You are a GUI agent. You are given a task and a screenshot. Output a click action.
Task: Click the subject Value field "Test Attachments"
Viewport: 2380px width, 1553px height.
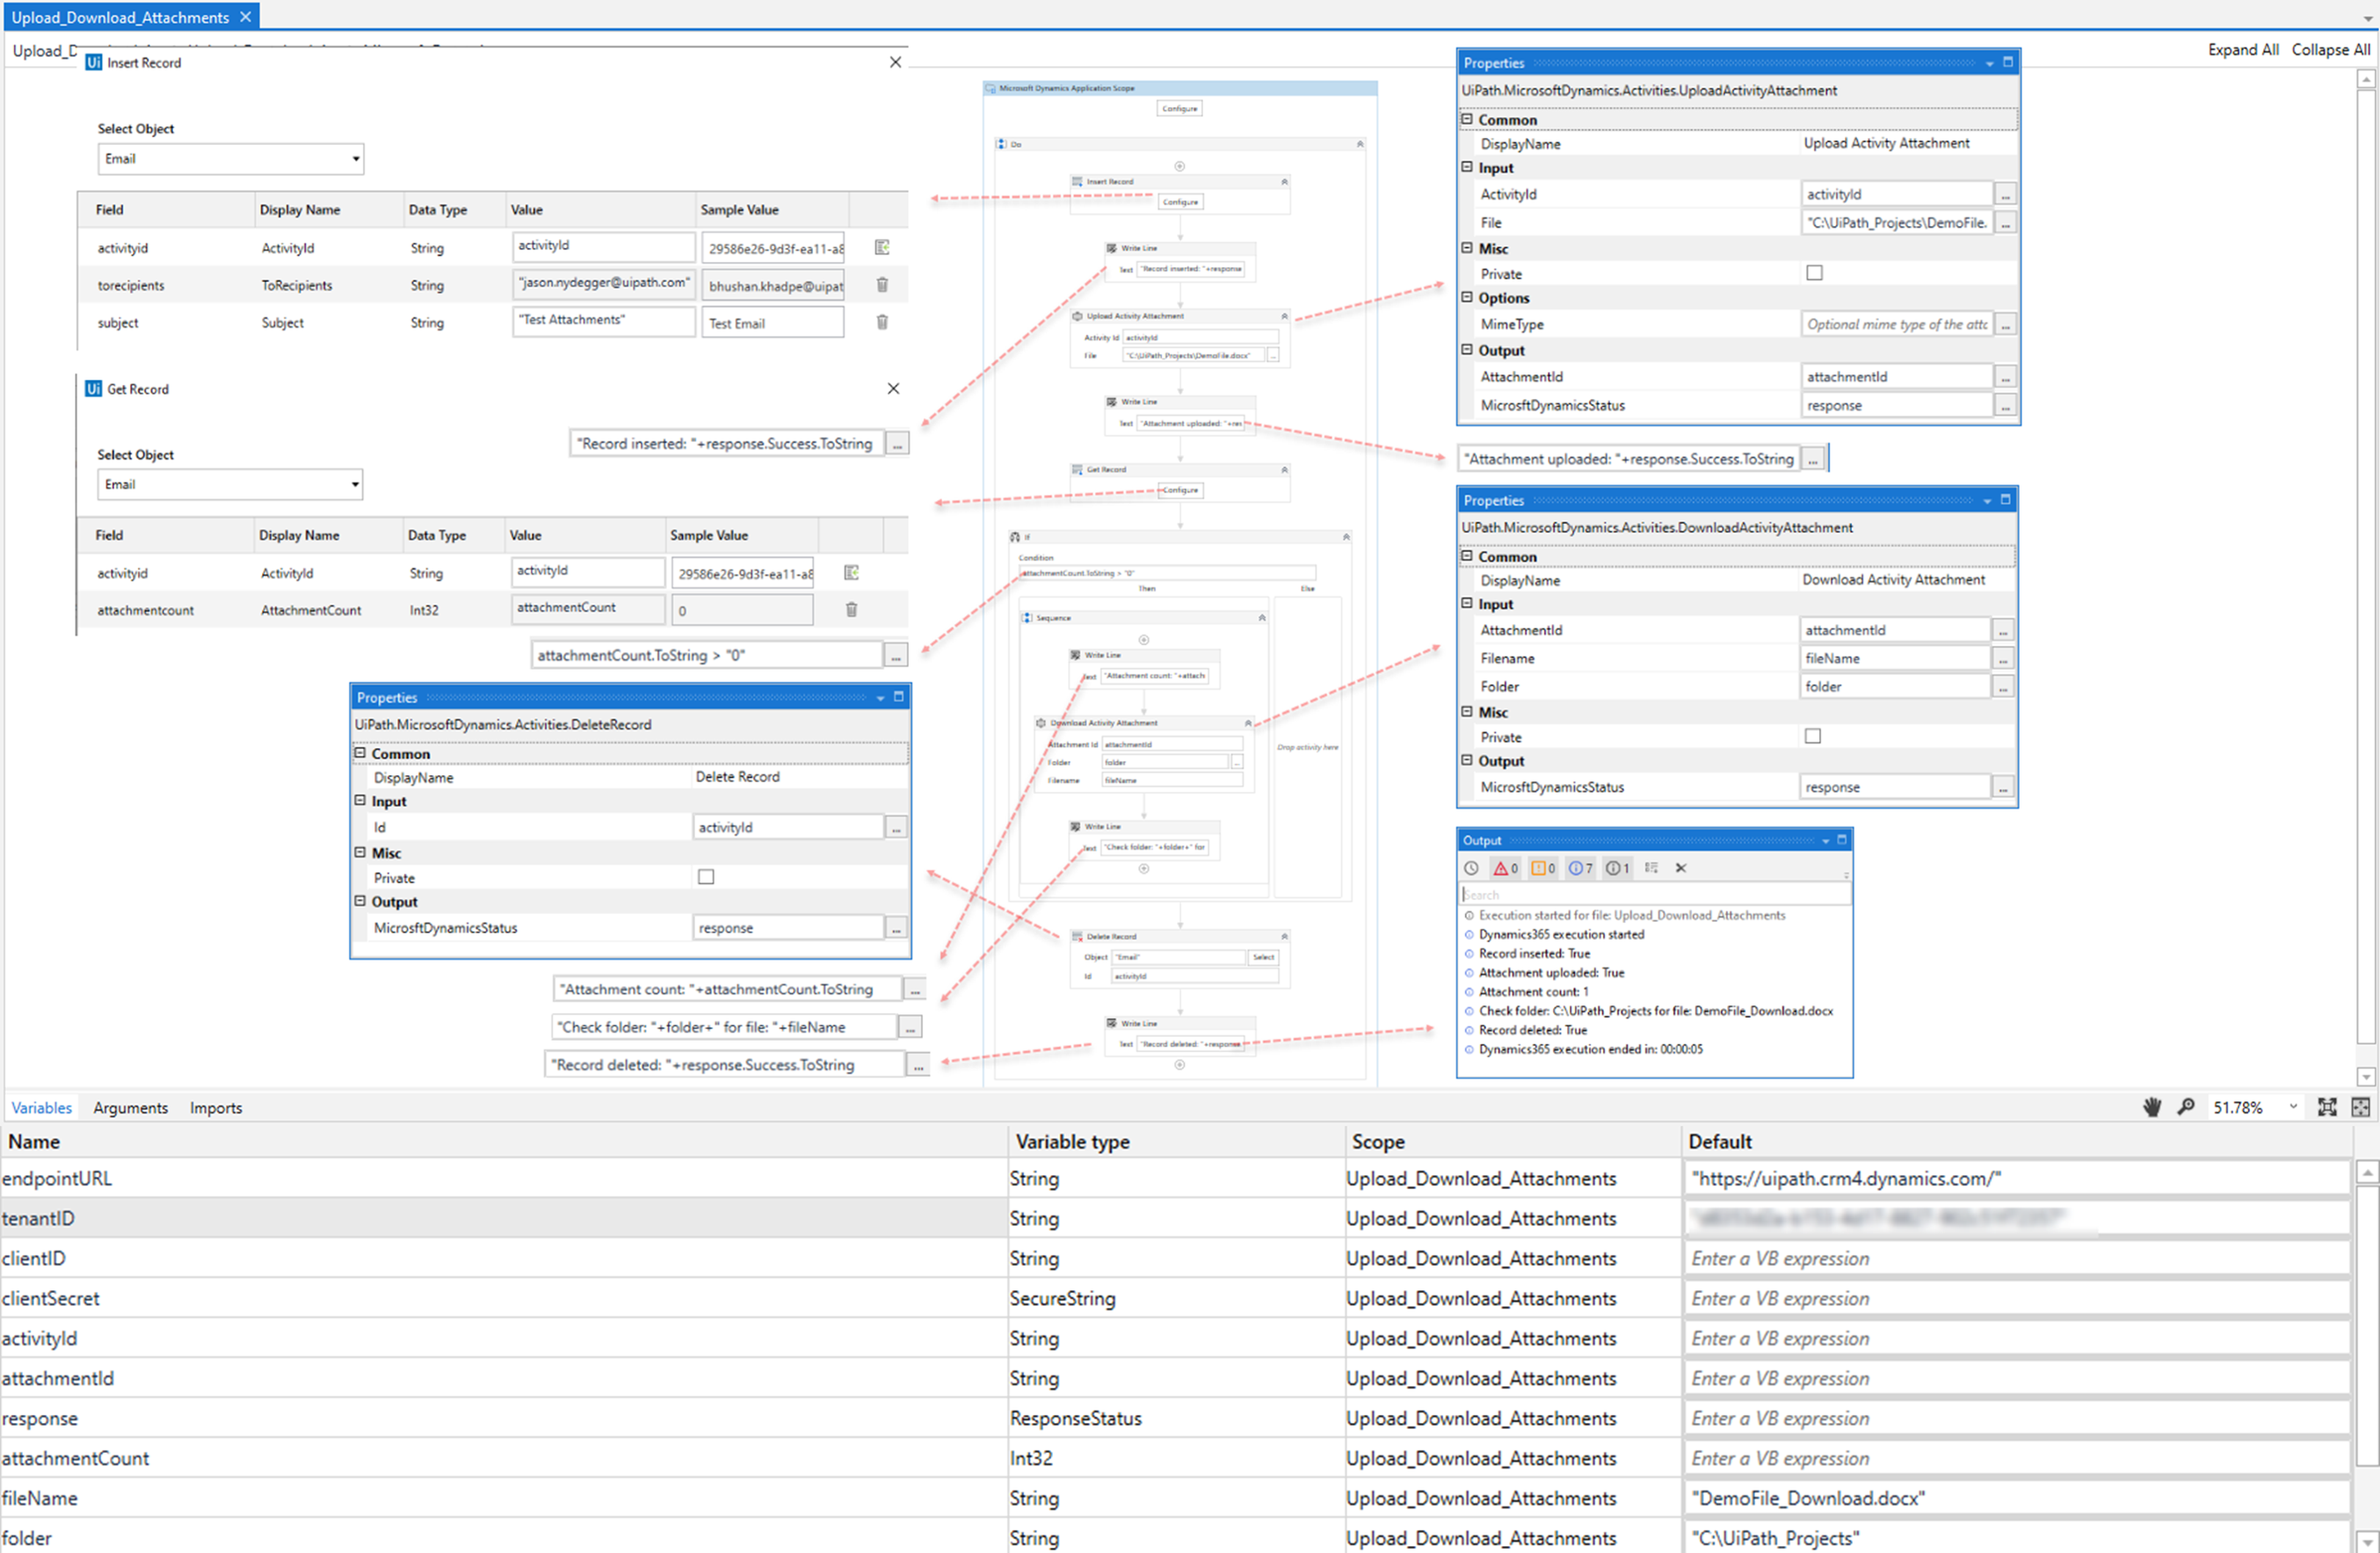603,320
